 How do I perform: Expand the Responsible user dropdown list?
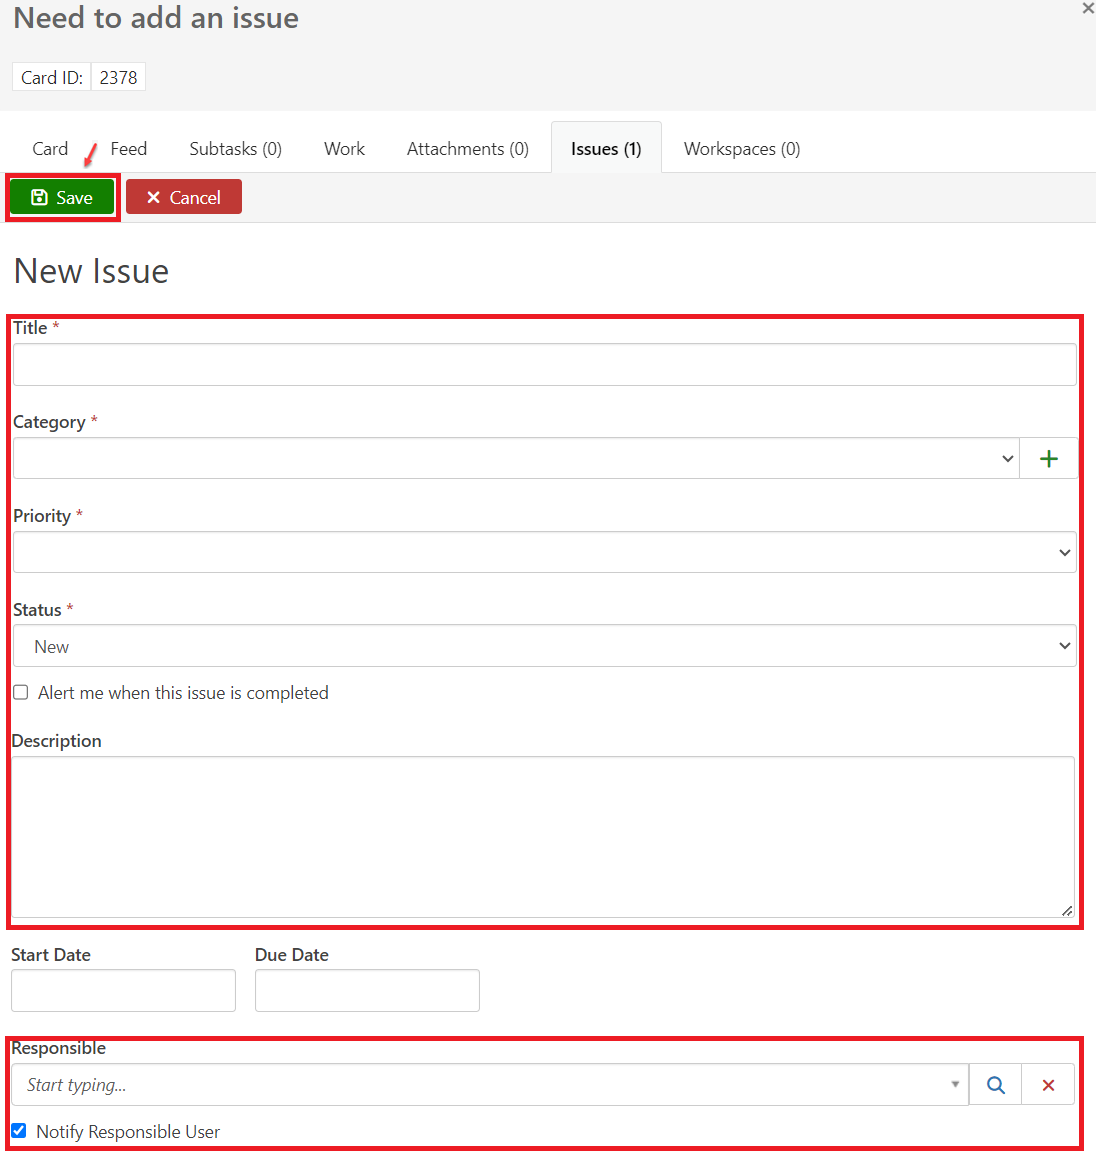pyautogui.click(x=954, y=1085)
